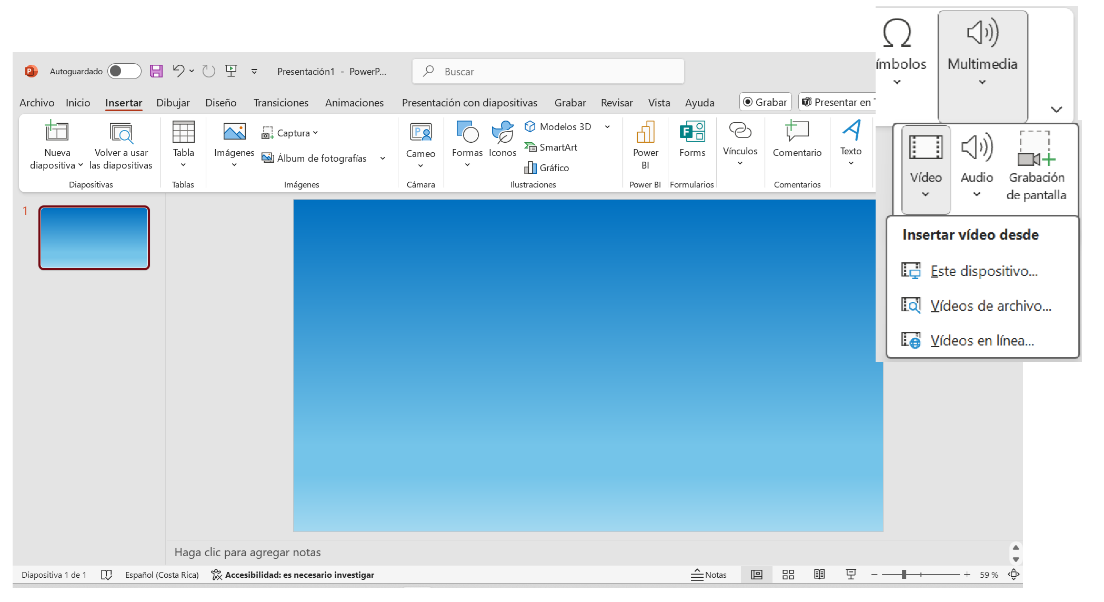Click the save icon in title bar
The width and height of the screenshot is (1104, 602).
click(156, 71)
